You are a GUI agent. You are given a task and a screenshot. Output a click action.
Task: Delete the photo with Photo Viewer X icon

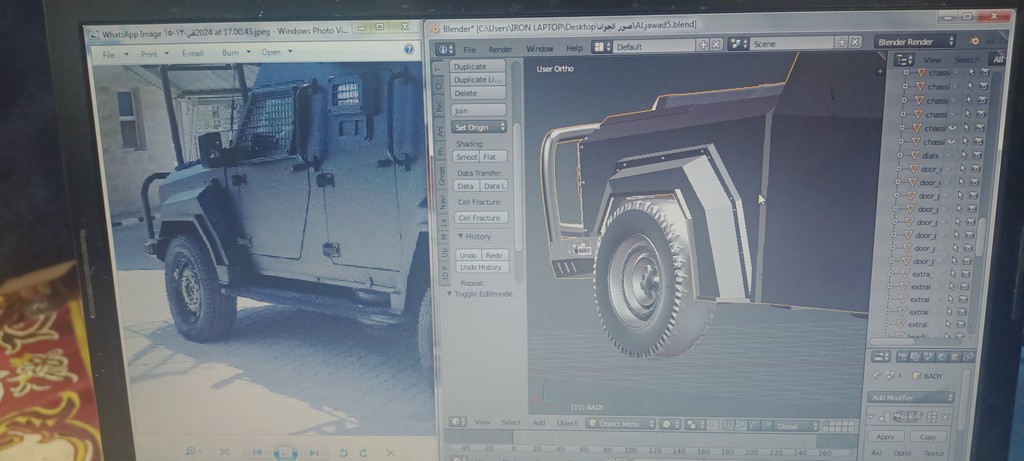[390, 453]
